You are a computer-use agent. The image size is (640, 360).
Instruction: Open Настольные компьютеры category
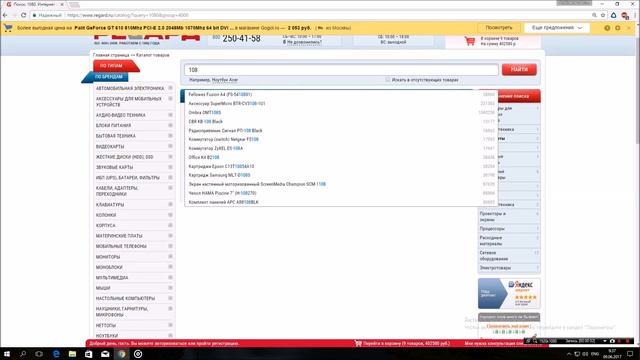coord(125,298)
